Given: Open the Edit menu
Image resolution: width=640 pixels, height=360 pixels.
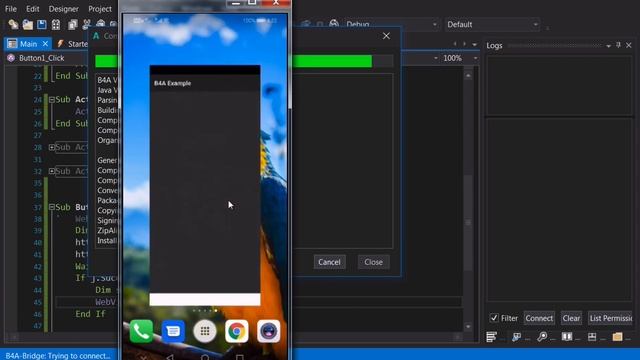Looking at the screenshot, I should pos(33,9).
